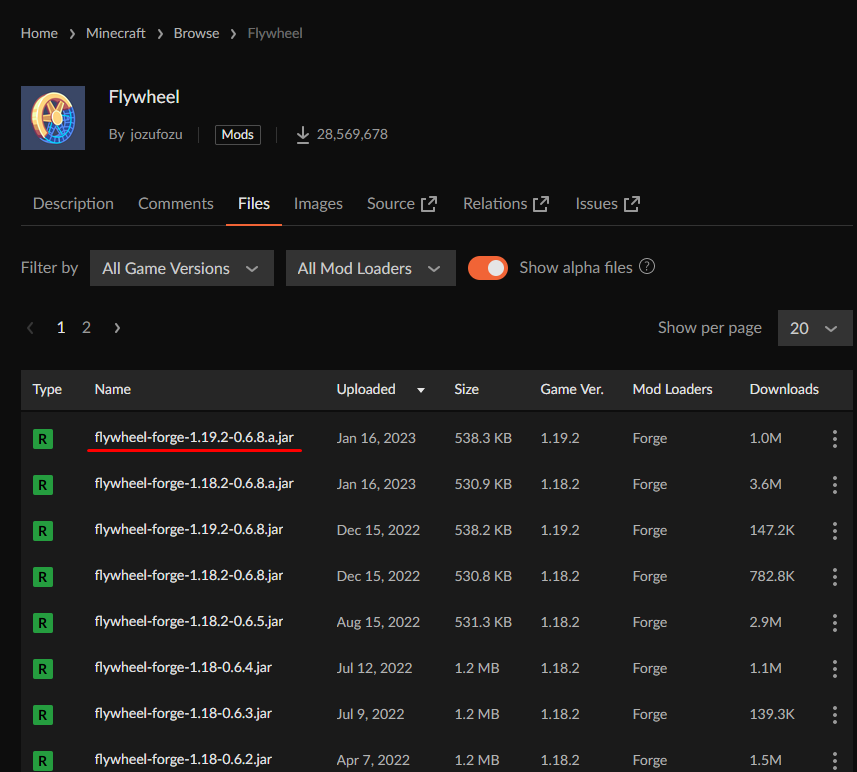Select page 1 of files
Viewport: 857px width, 772px height.
tap(61, 327)
